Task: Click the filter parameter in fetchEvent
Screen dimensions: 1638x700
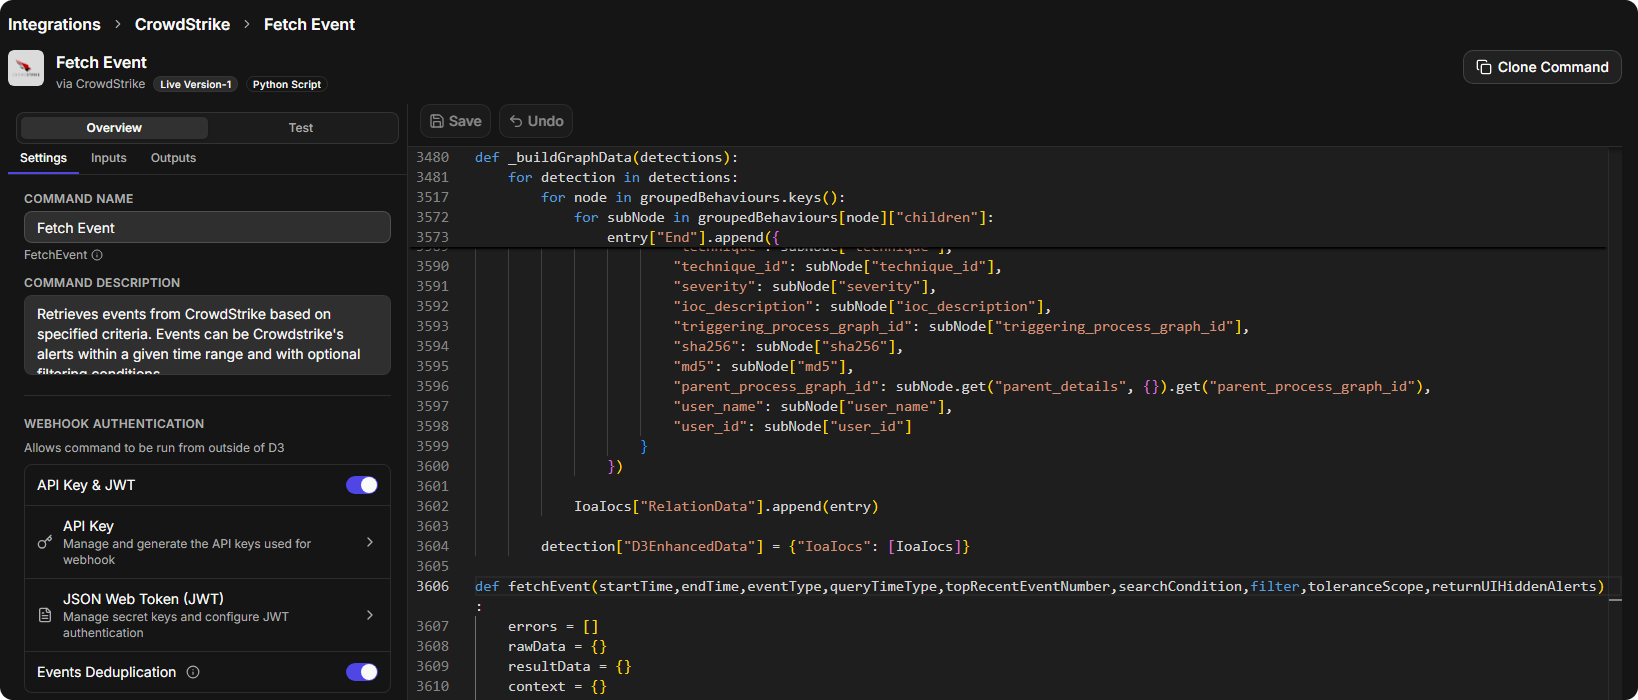Action: coord(1275,586)
